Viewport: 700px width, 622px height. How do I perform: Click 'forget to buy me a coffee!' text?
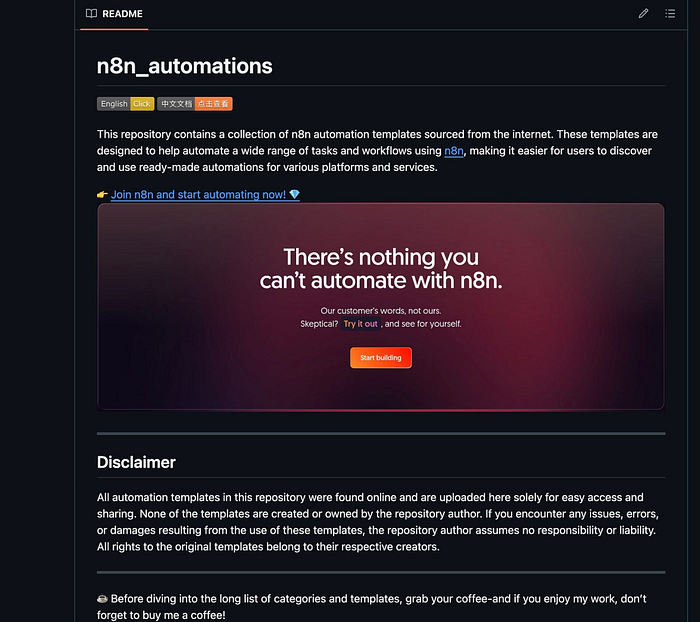pyautogui.click(x=161, y=615)
